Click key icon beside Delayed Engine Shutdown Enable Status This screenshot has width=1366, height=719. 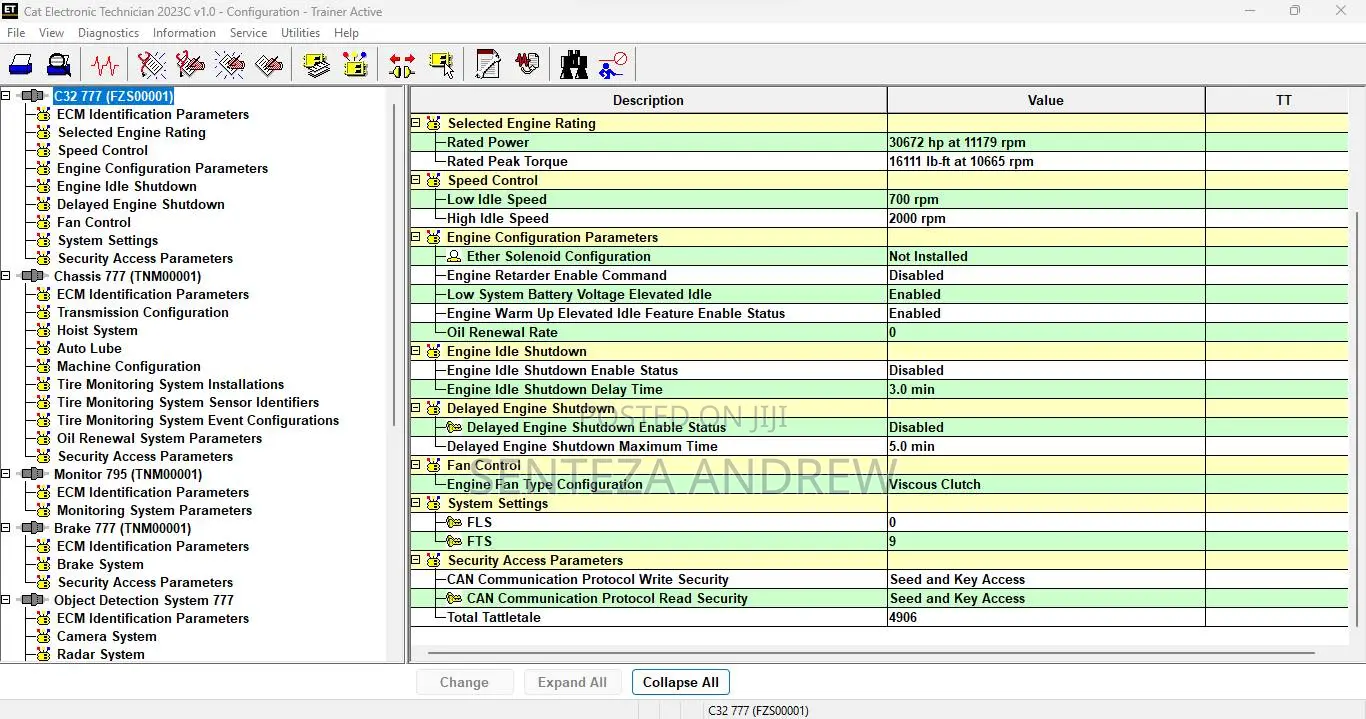click(x=454, y=427)
